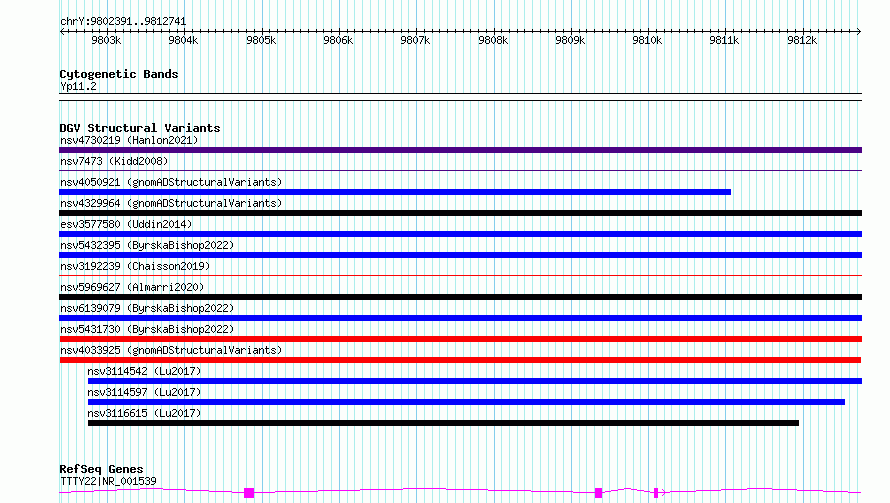Click the TTTY22 exon near 9810k
890x503 pixels.
tap(656, 493)
